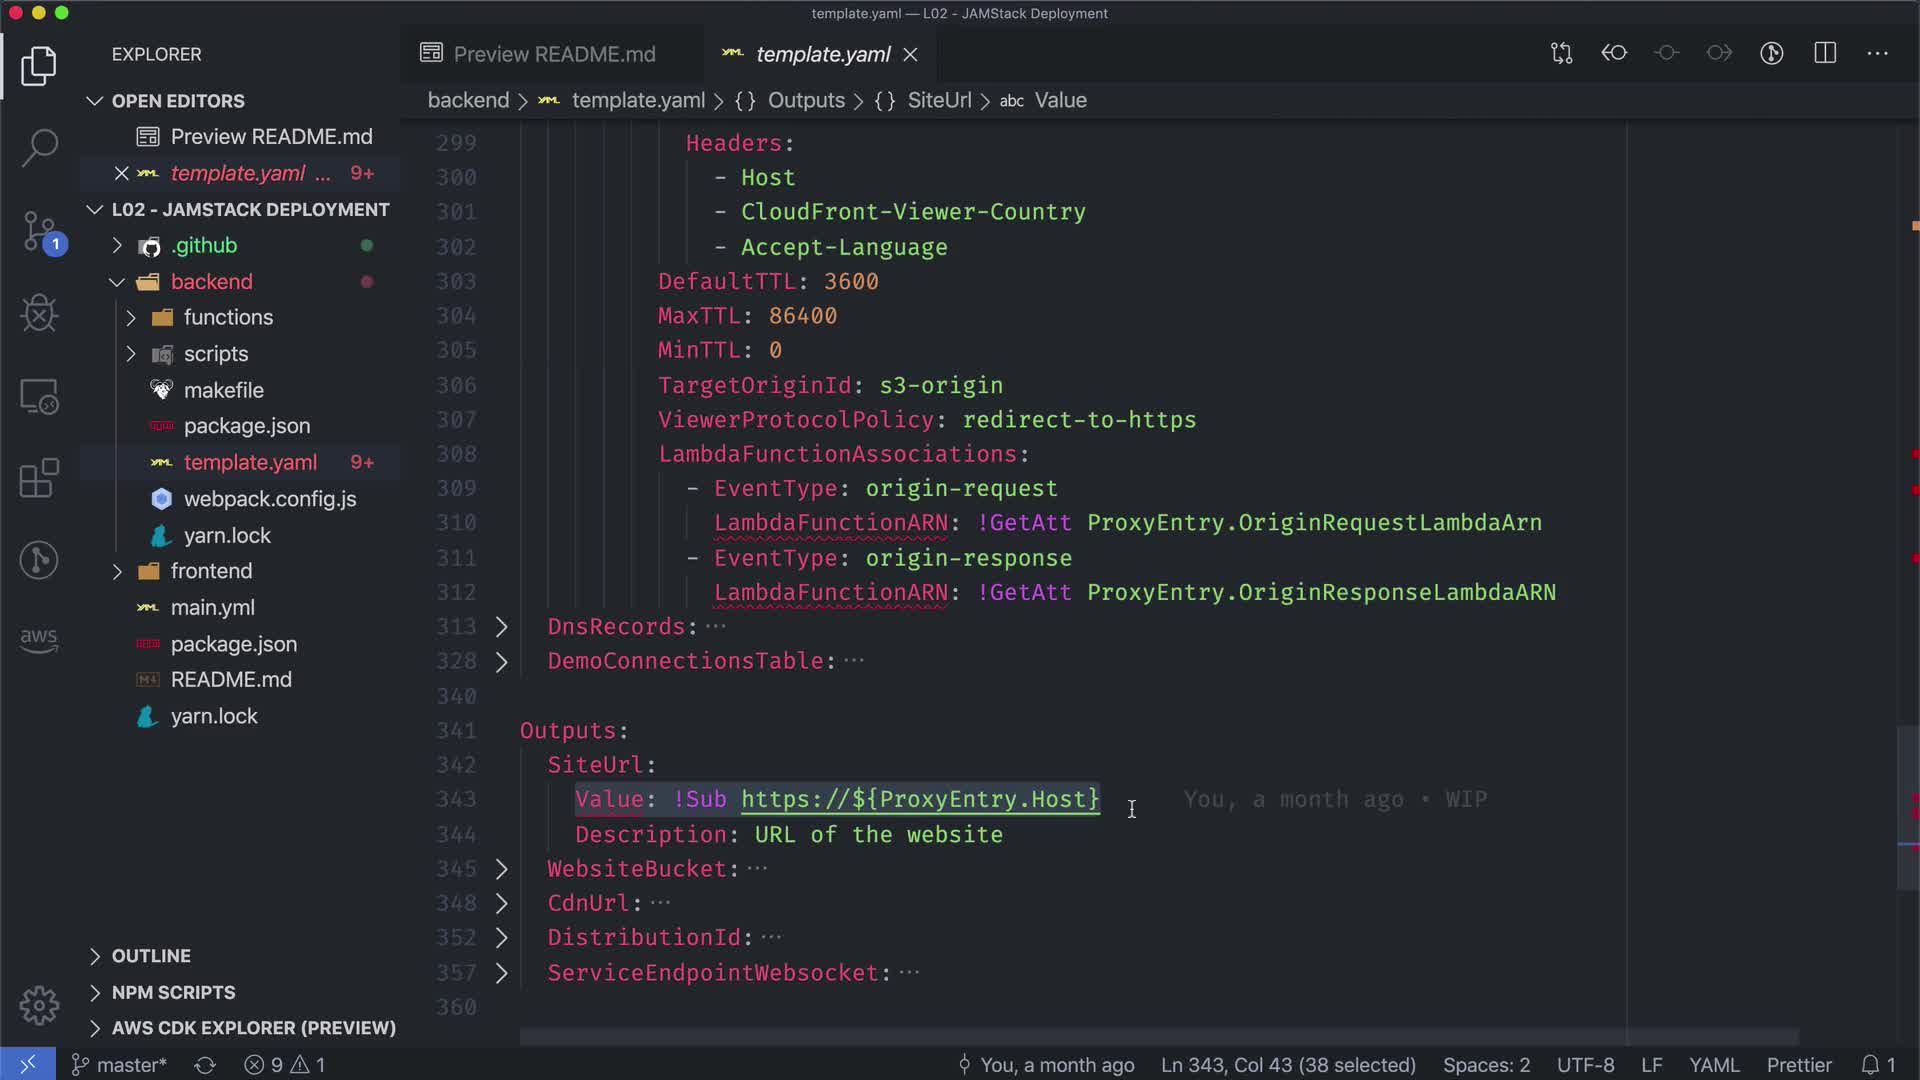Switch to the Preview README.md tab
The image size is (1920, 1080).
(553, 54)
